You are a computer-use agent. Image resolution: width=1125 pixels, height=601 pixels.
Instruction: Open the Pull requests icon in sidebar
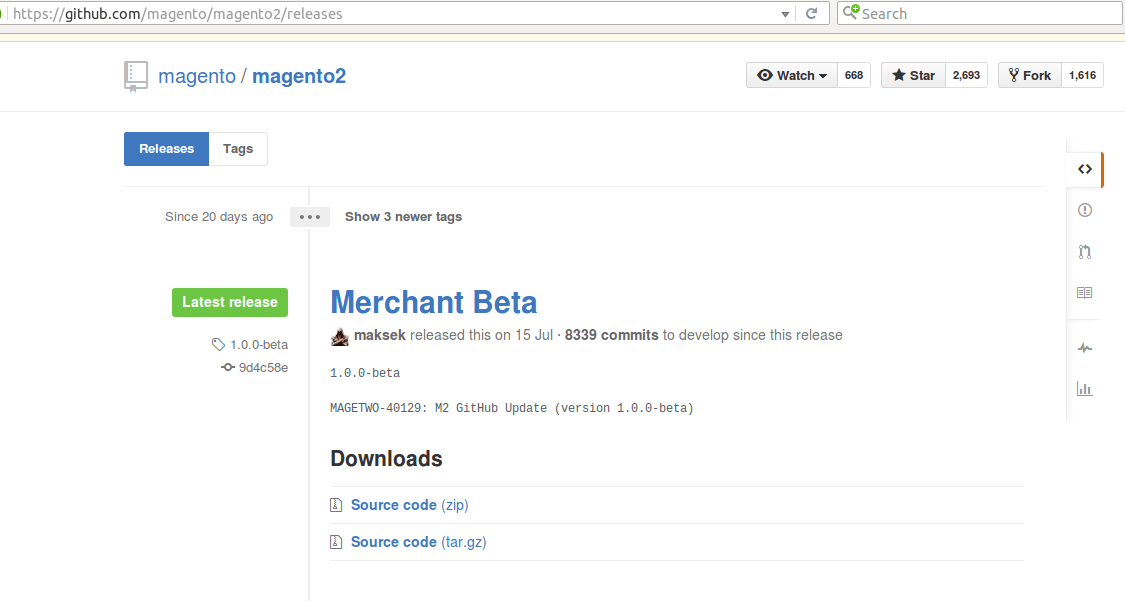click(x=1085, y=252)
